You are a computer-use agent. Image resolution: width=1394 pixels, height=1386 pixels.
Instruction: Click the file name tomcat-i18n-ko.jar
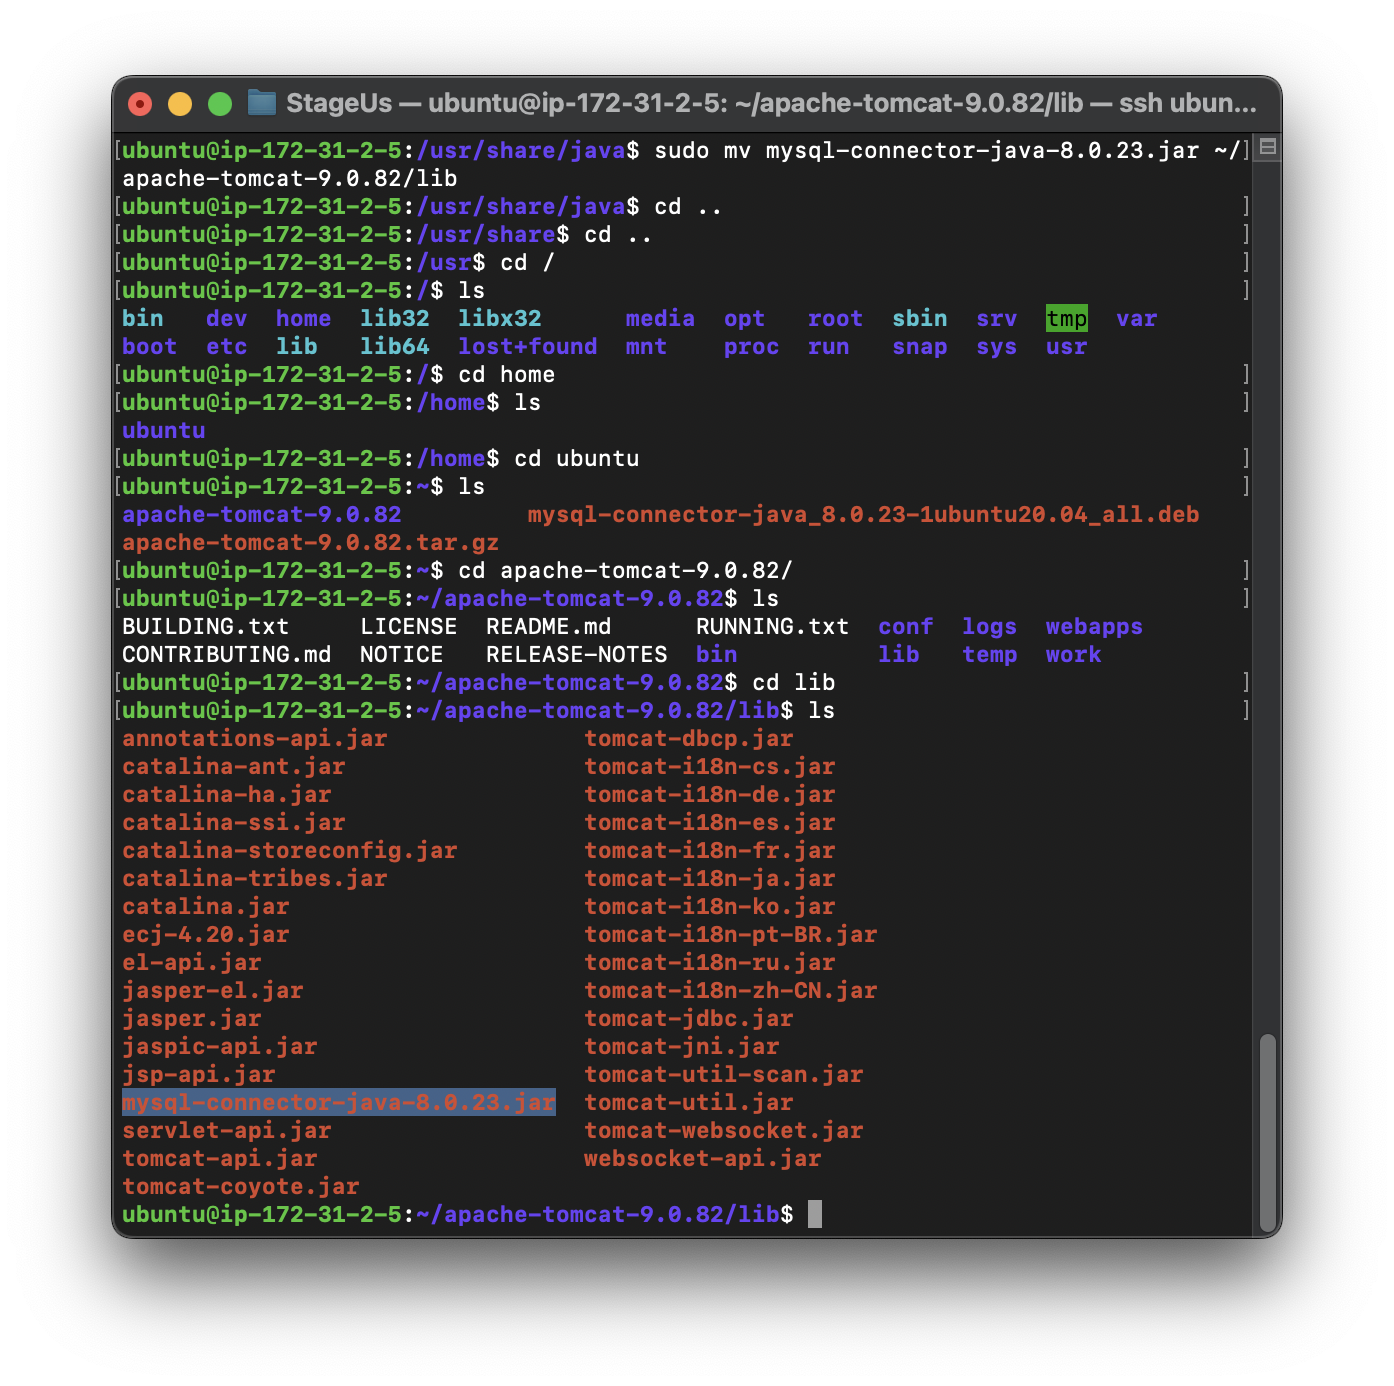tap(710, 907)
